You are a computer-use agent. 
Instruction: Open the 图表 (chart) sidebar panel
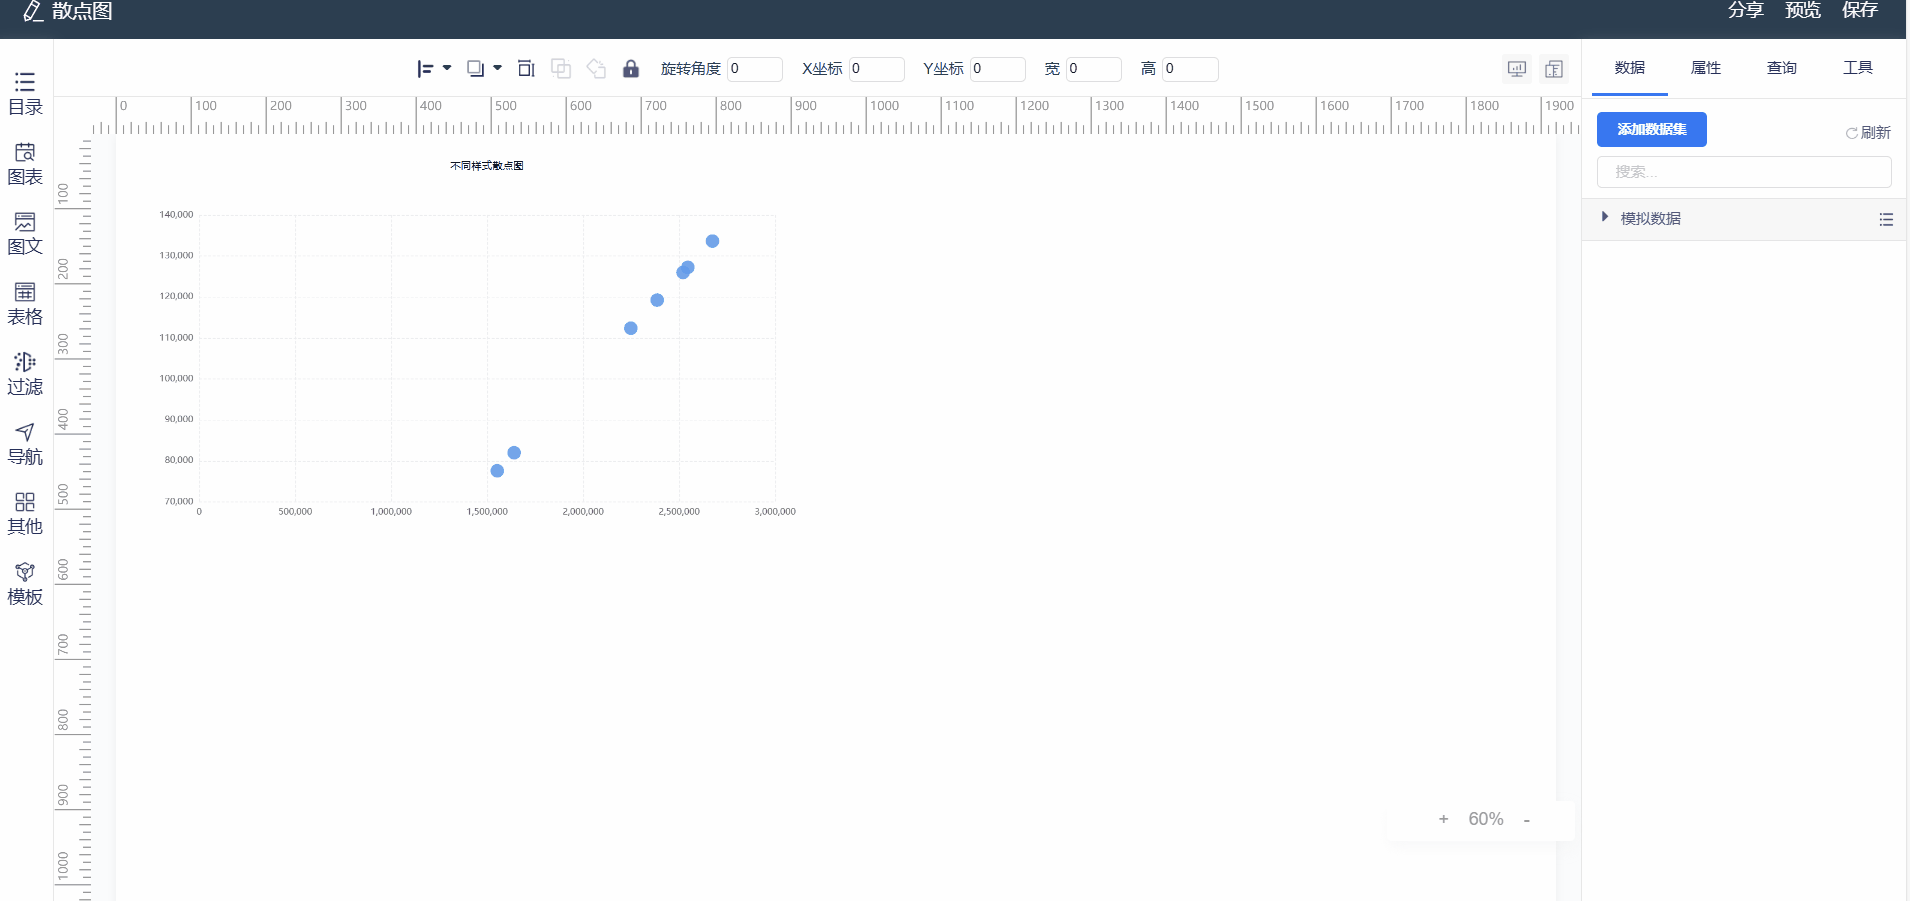(25, 164)
